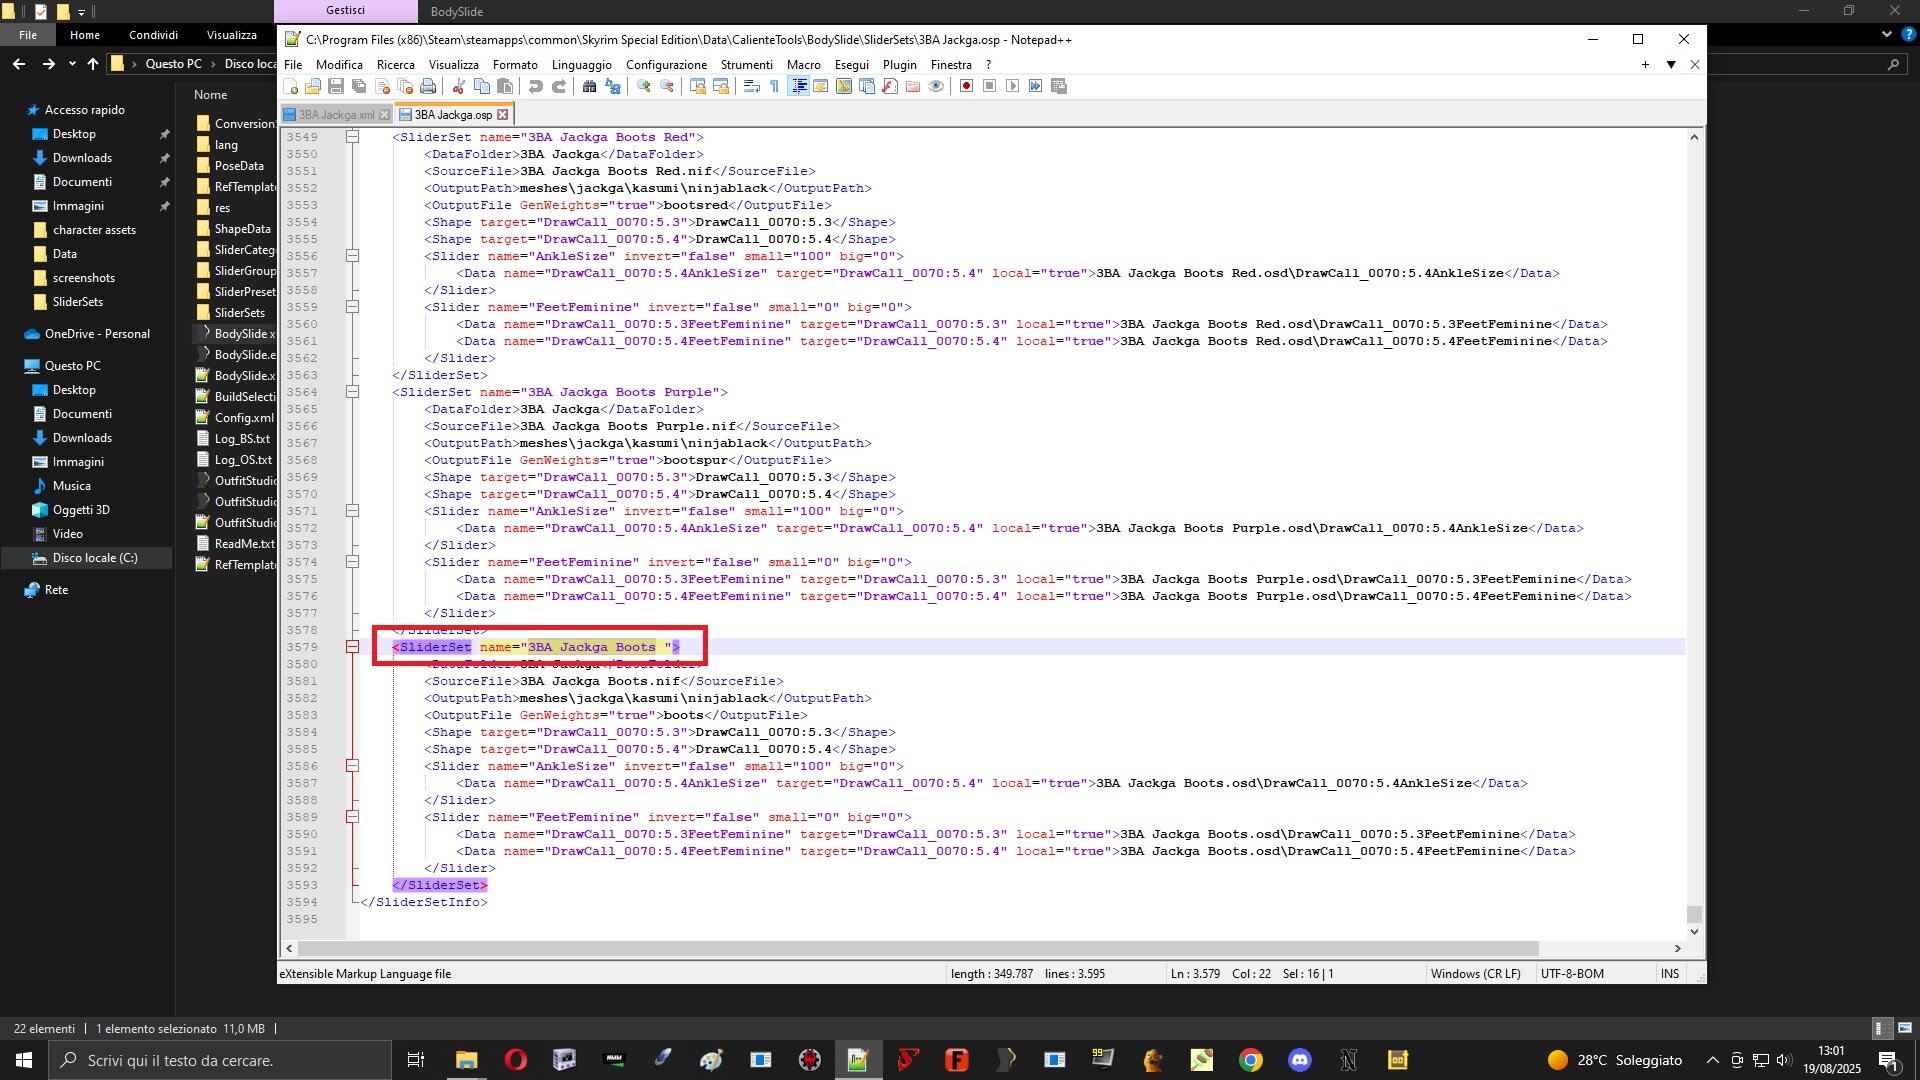Open the Modifica menu
The image size is (1920, 1080).
click(x=339, y=65)
